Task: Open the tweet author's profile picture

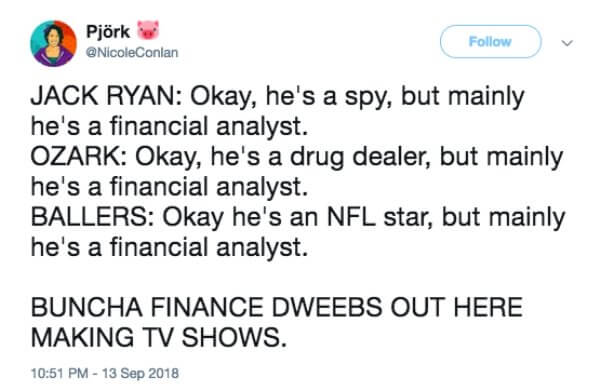Action: pyautogui.click(x=54, y=44)
